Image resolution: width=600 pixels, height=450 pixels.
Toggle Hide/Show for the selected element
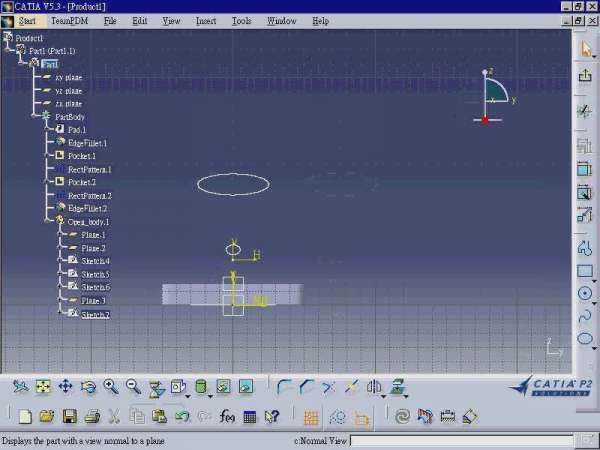click(223, 387)
